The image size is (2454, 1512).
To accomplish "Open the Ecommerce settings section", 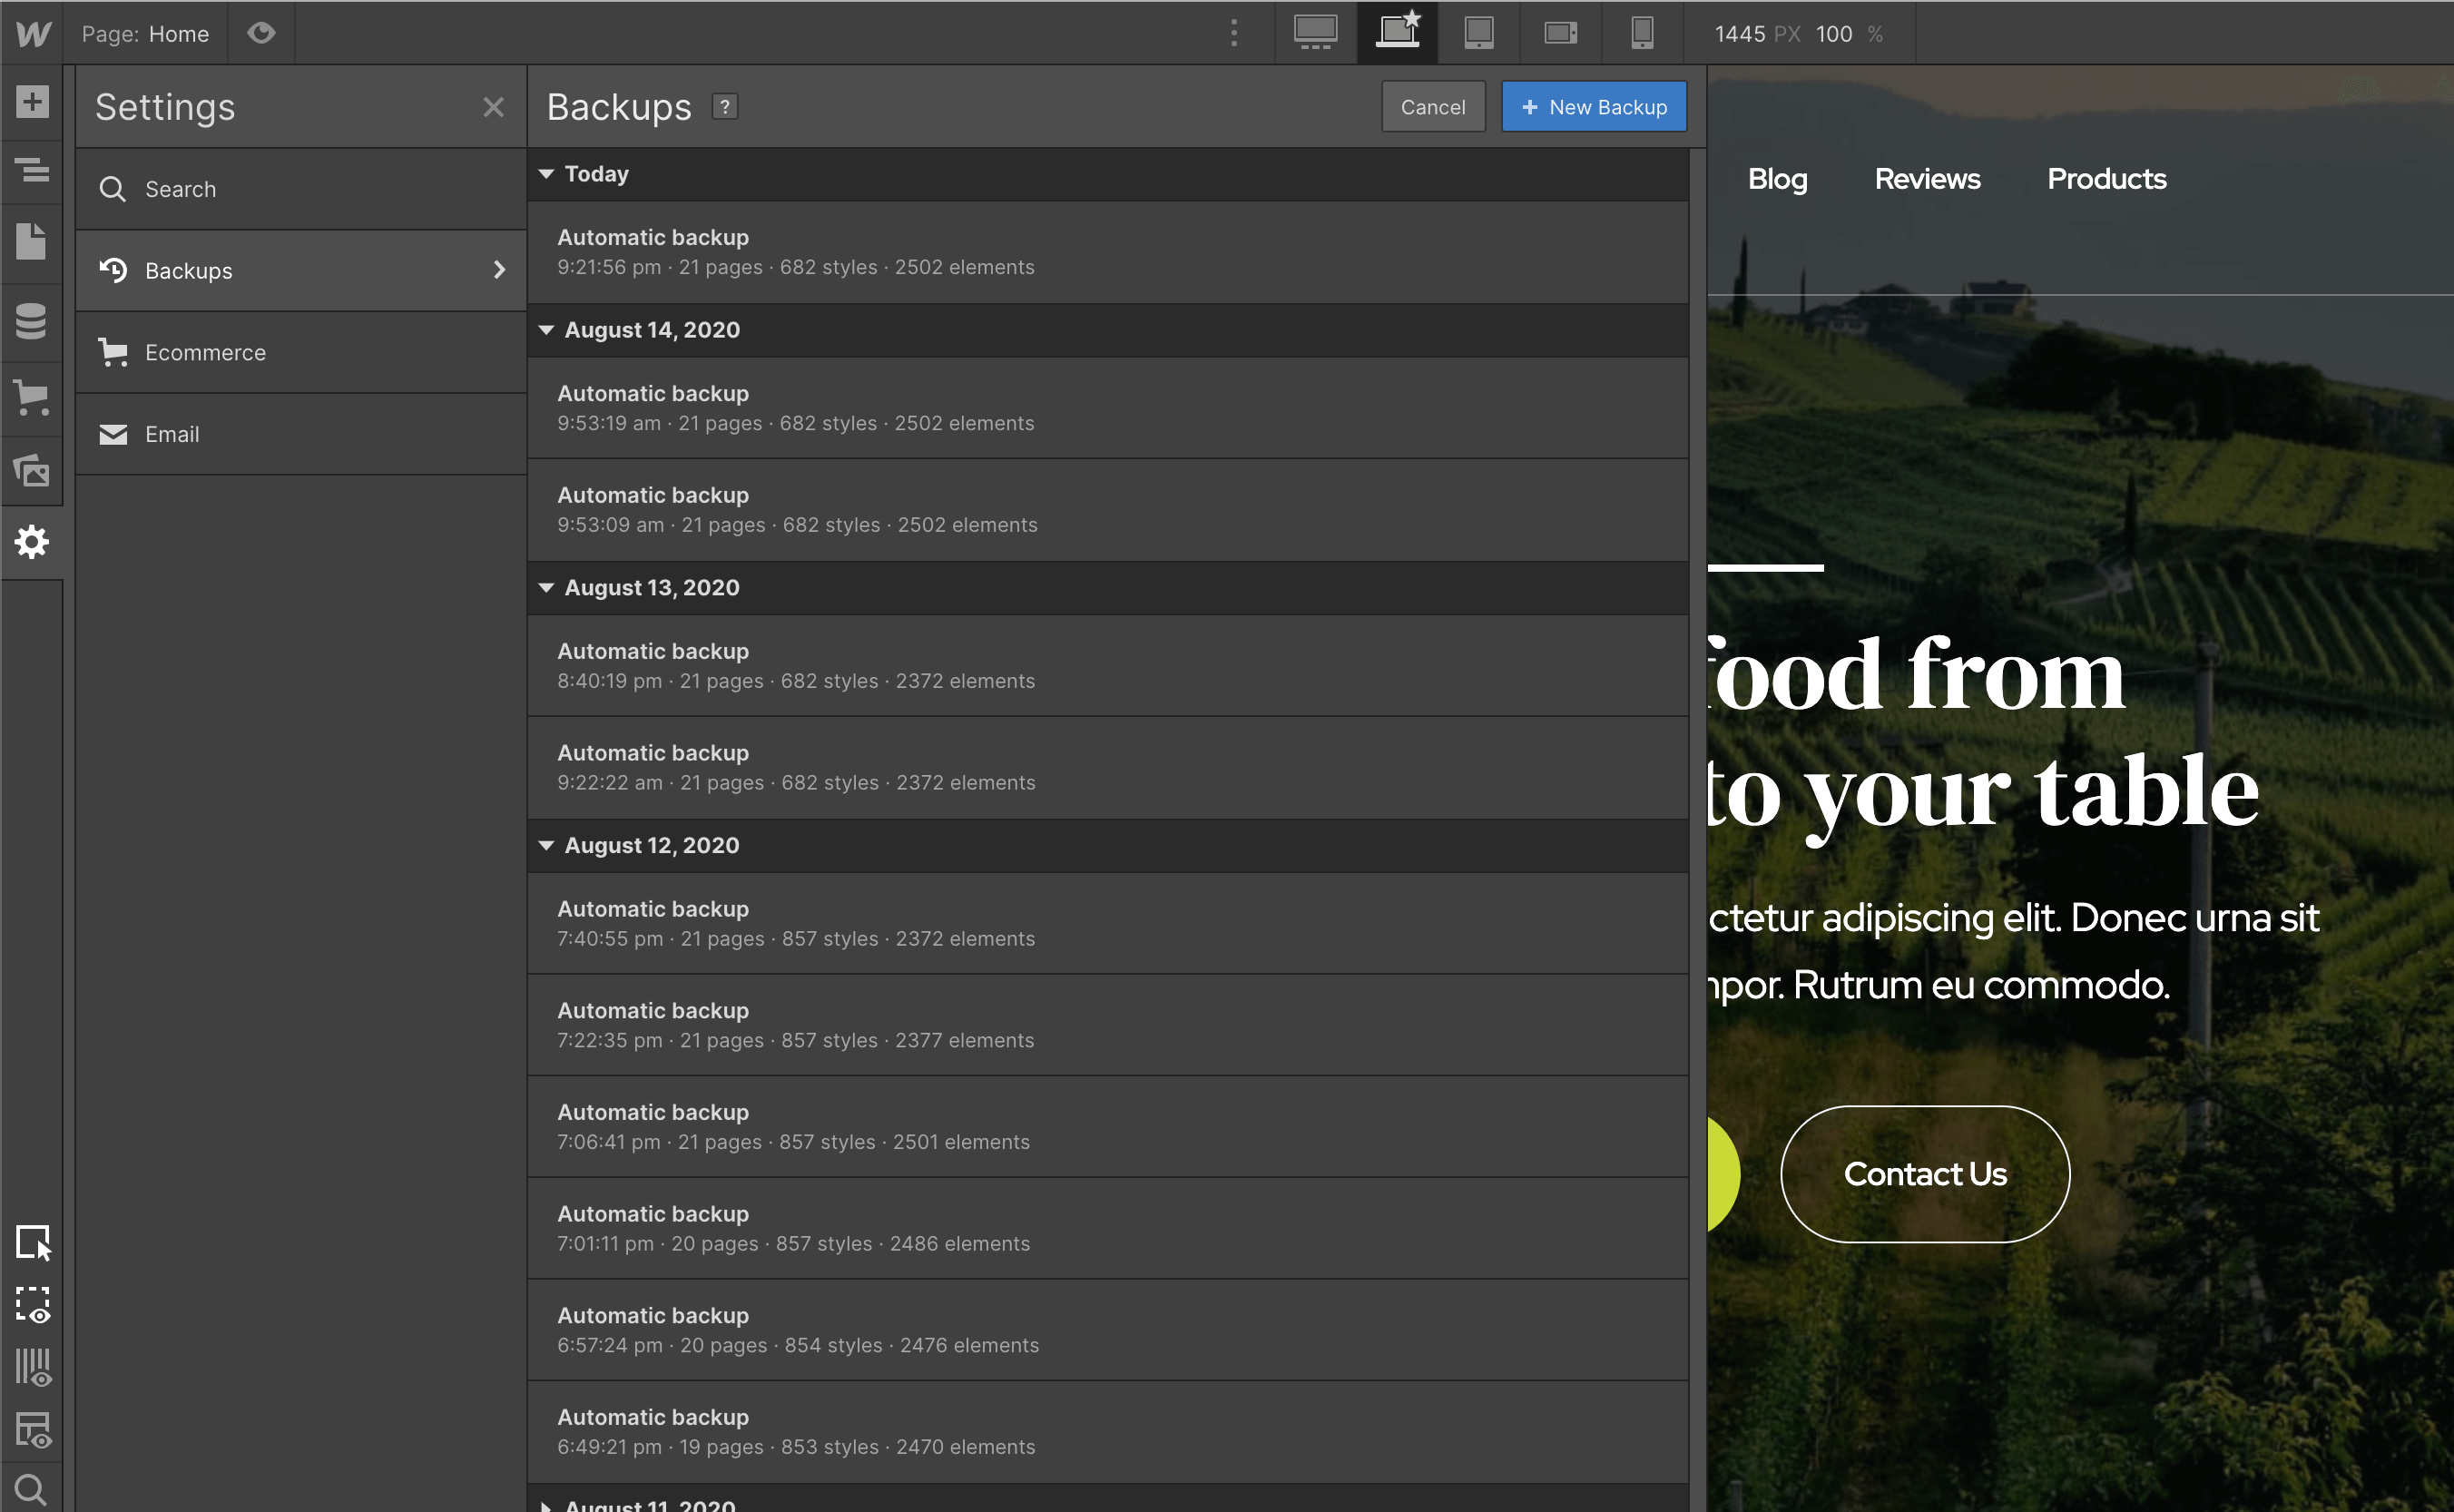I will click(x=205, y=351).
